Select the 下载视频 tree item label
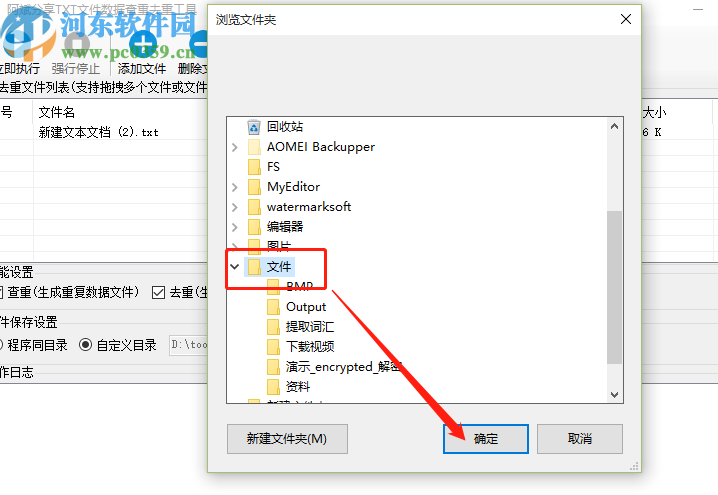The image size is (718, 495). pos(310,347)
